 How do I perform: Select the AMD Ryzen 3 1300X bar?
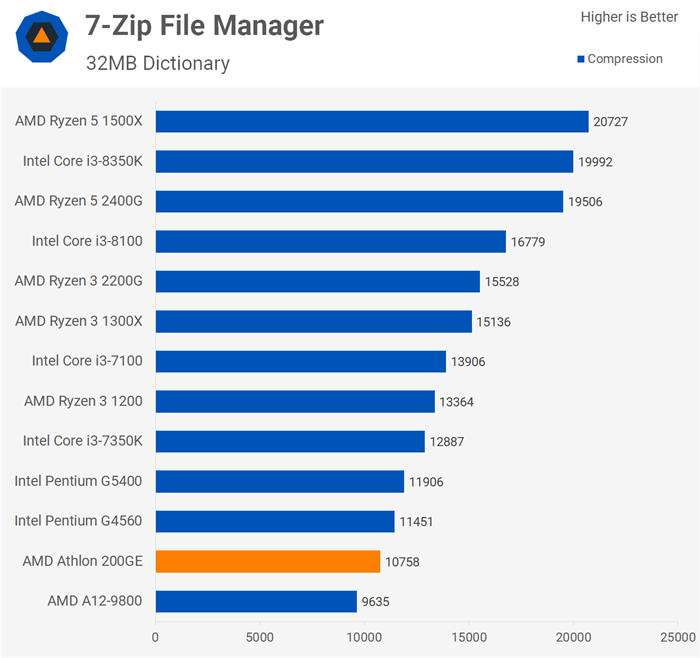[x=313, y=321]
